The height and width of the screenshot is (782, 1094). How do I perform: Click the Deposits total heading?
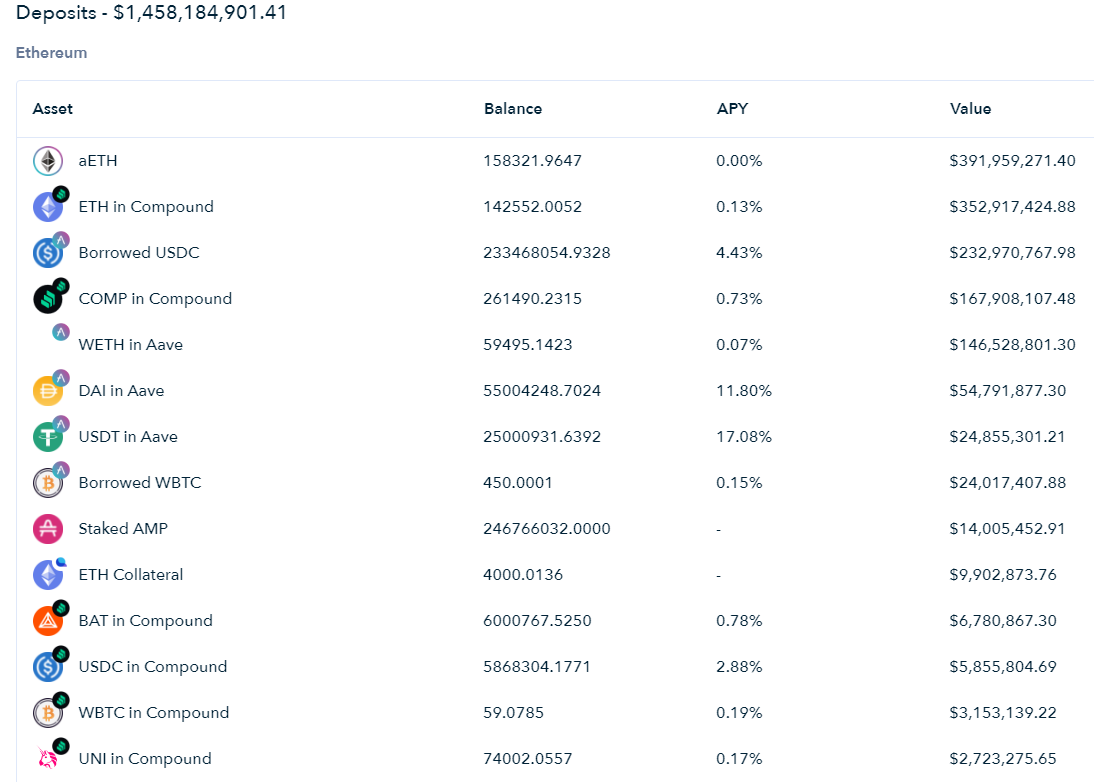click(x=151, y=13)
